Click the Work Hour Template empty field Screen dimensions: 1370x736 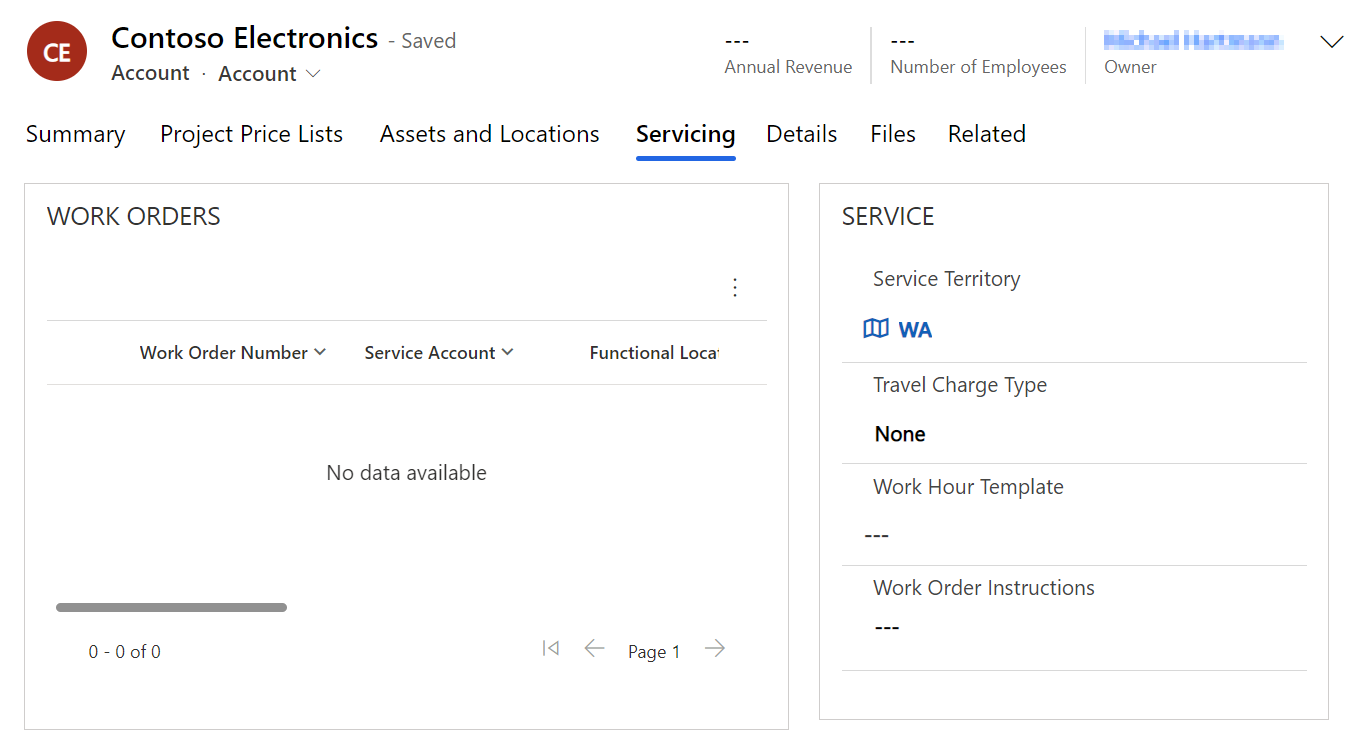[1074, 536]
